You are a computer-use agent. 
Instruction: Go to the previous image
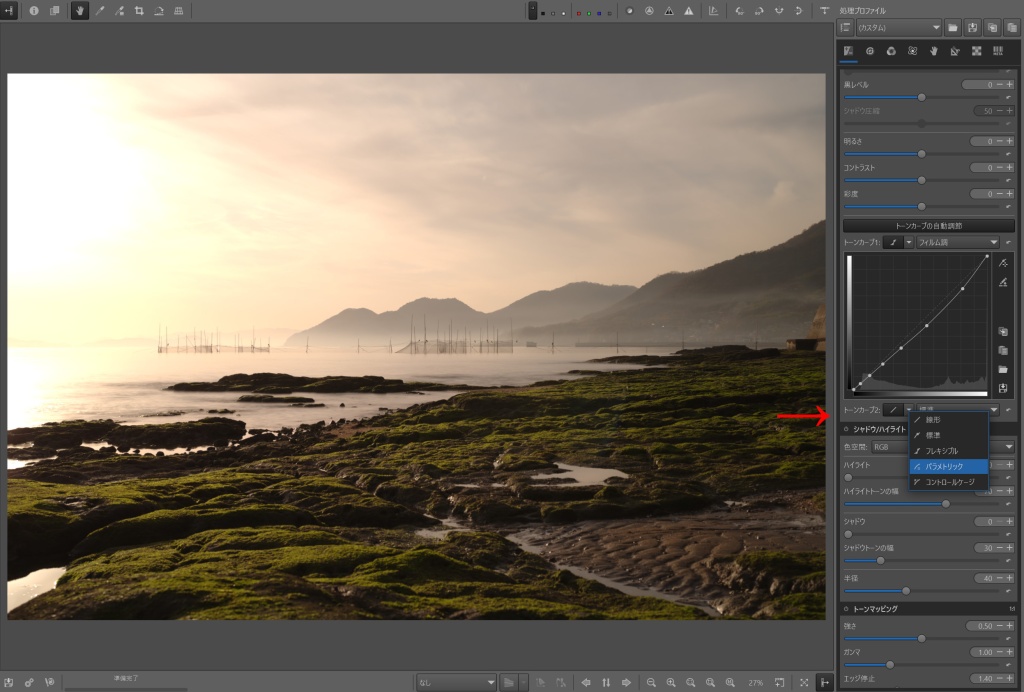586,682
